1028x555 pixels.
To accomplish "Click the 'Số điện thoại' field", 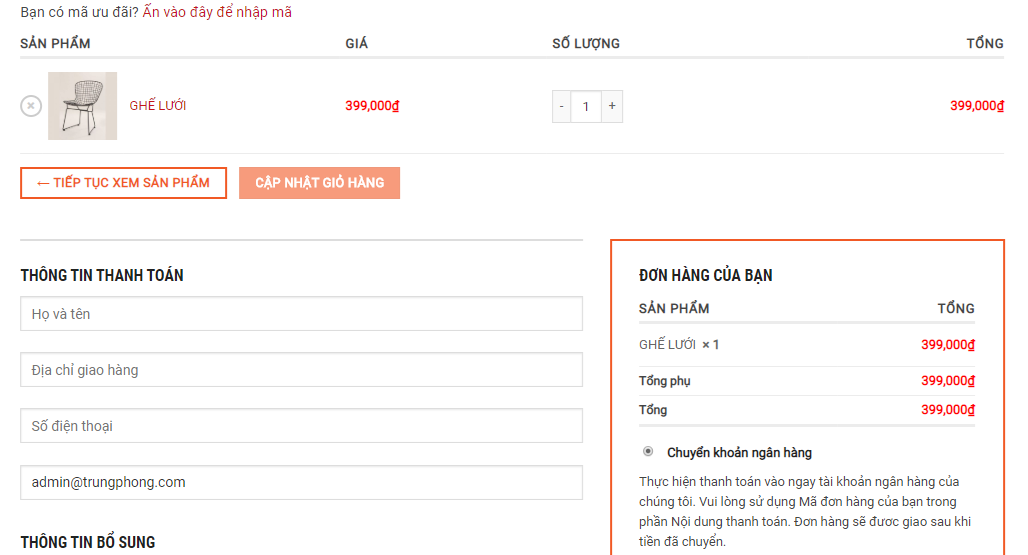I will [x=301, y=426].
